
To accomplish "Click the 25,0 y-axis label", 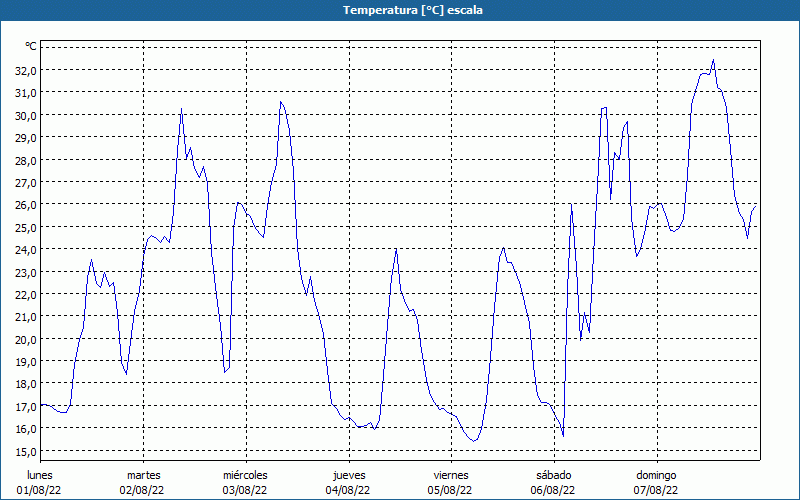I will (26, 227).
